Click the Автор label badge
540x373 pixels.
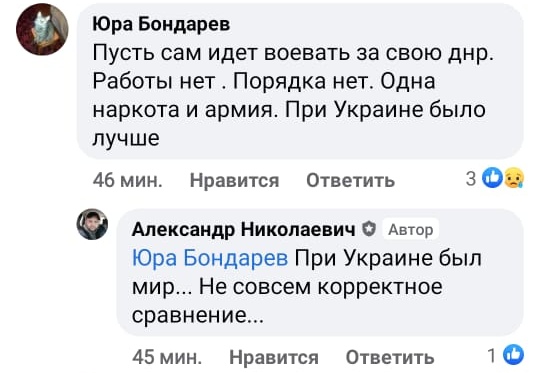(411, 229)
